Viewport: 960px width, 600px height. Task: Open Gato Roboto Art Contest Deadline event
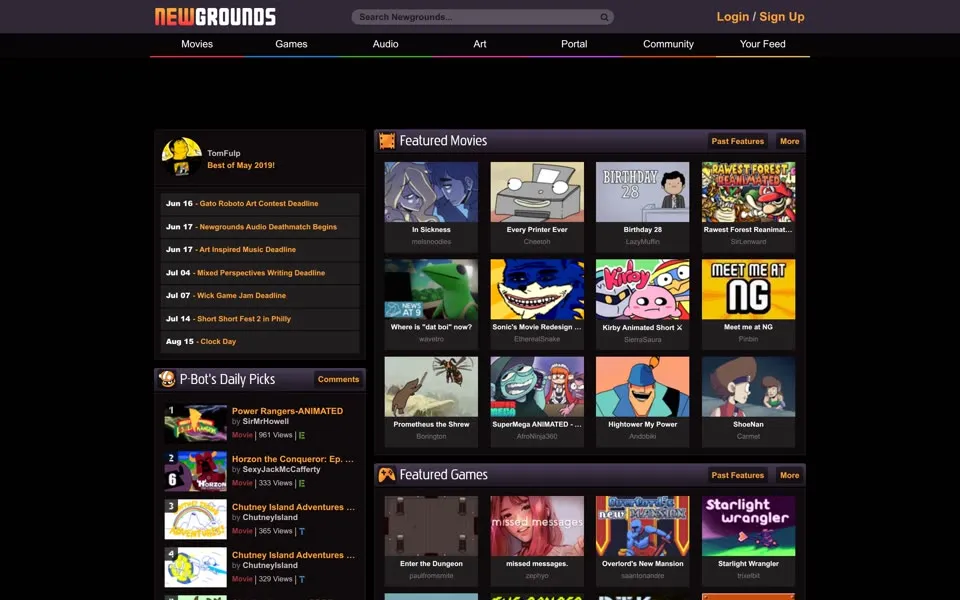259,204
